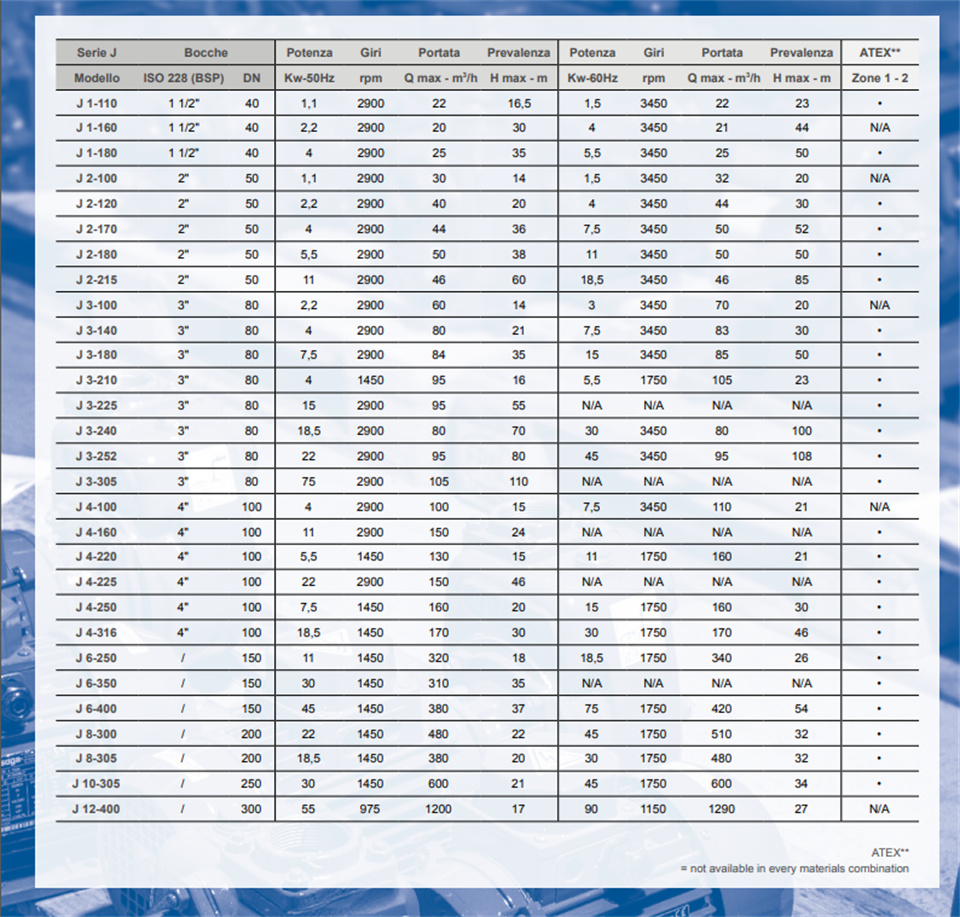
Task: Select the Kw-50Hz header
Action: pyautogui.click(x=309, y=78)
